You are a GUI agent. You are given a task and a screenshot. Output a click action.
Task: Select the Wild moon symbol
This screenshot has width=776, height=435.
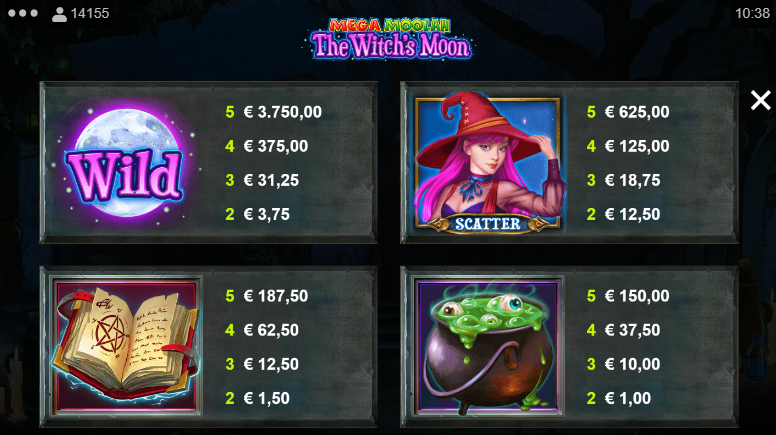[126, 163]
